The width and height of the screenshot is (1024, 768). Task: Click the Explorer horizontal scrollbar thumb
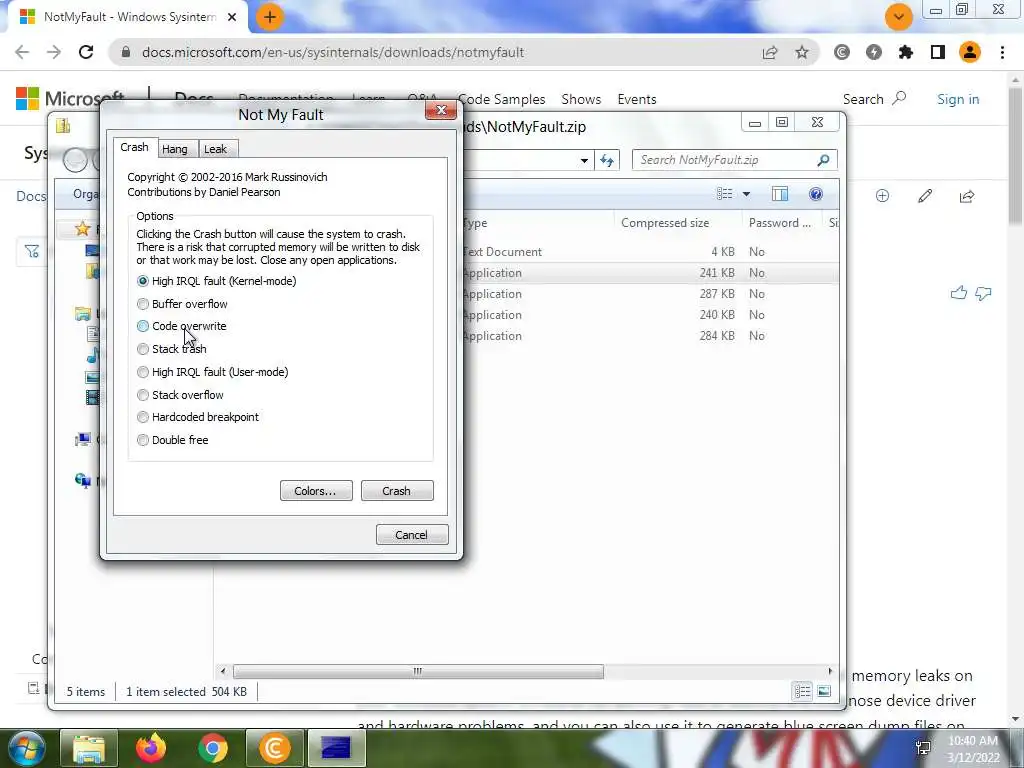[x=418, y=671]
